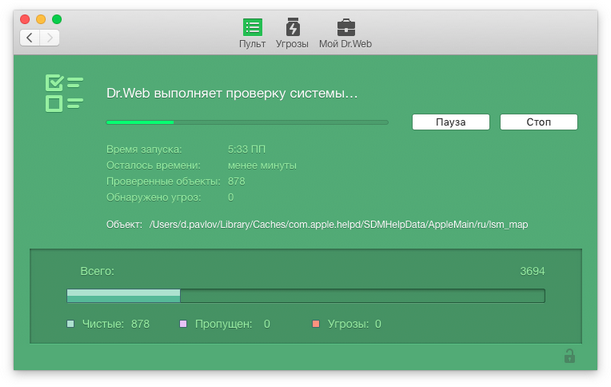Click heading 'Dr.Web выполняет проверку системы…'
Screen dimensions: 611x387
point(232,94)
